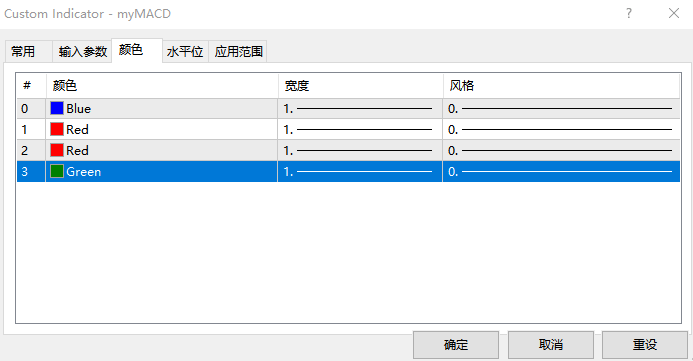Click the # column header
The width and height of the screenshot is (693, 361).
coord(31,86)
